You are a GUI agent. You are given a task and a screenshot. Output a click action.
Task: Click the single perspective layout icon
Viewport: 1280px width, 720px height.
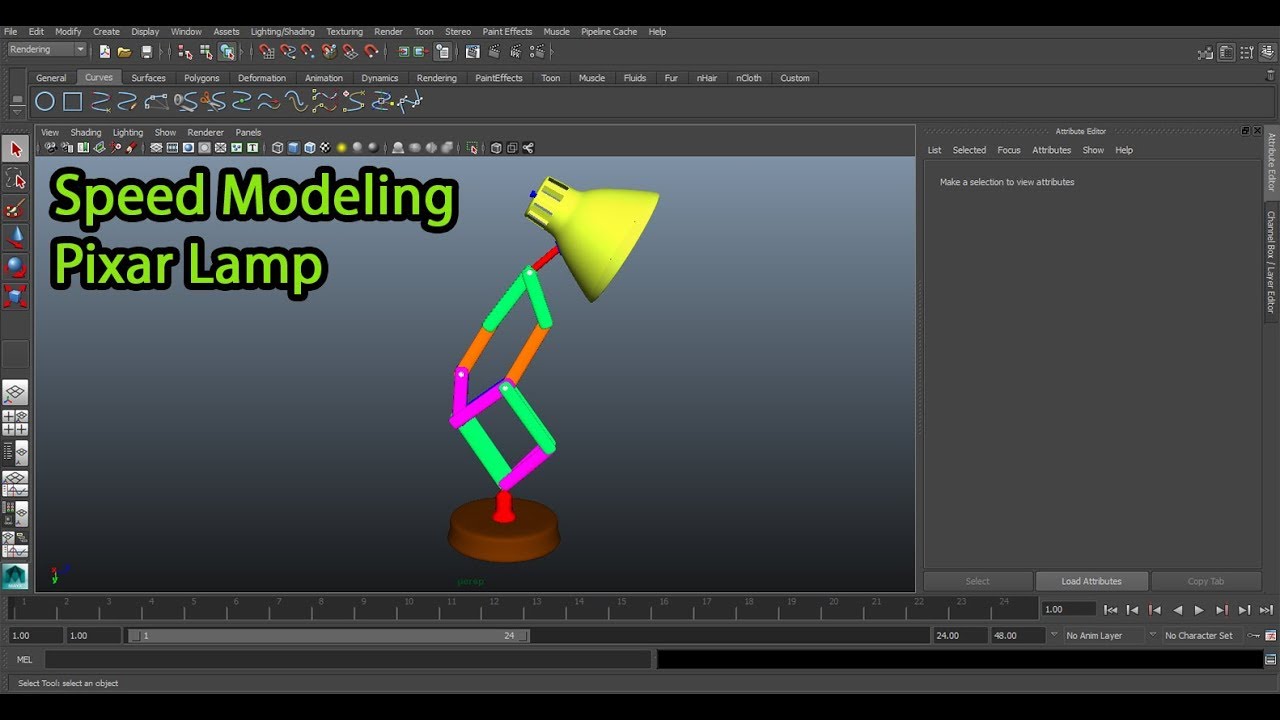tap(15, 393)
